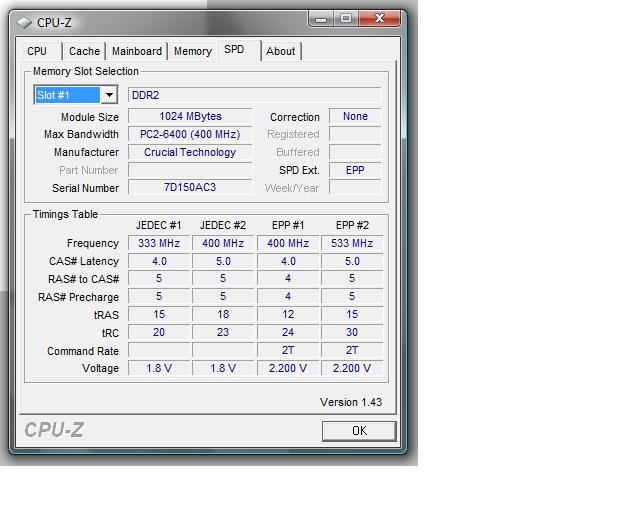Viewport: 640px width, 512px height.
Task: Minimize the CPU-Z window
Action: pos(321,18)
